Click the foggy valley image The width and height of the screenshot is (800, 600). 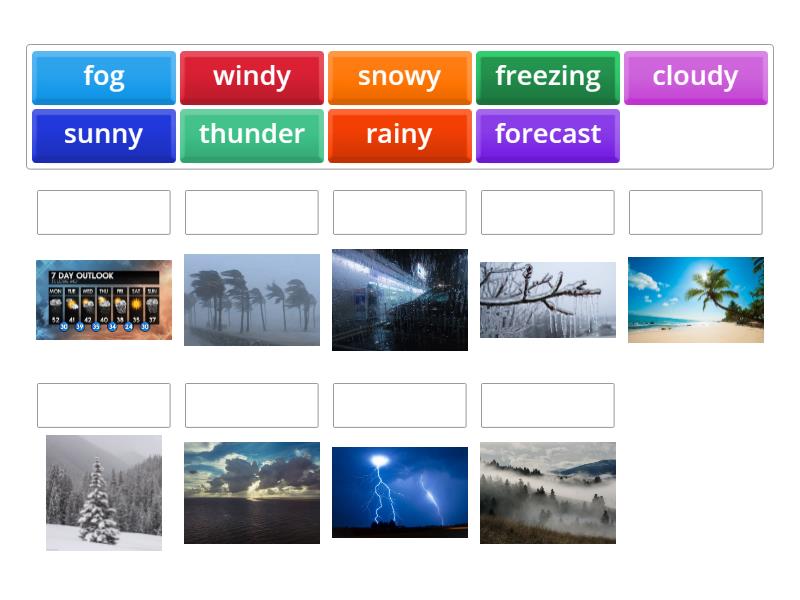pos(547,492)
